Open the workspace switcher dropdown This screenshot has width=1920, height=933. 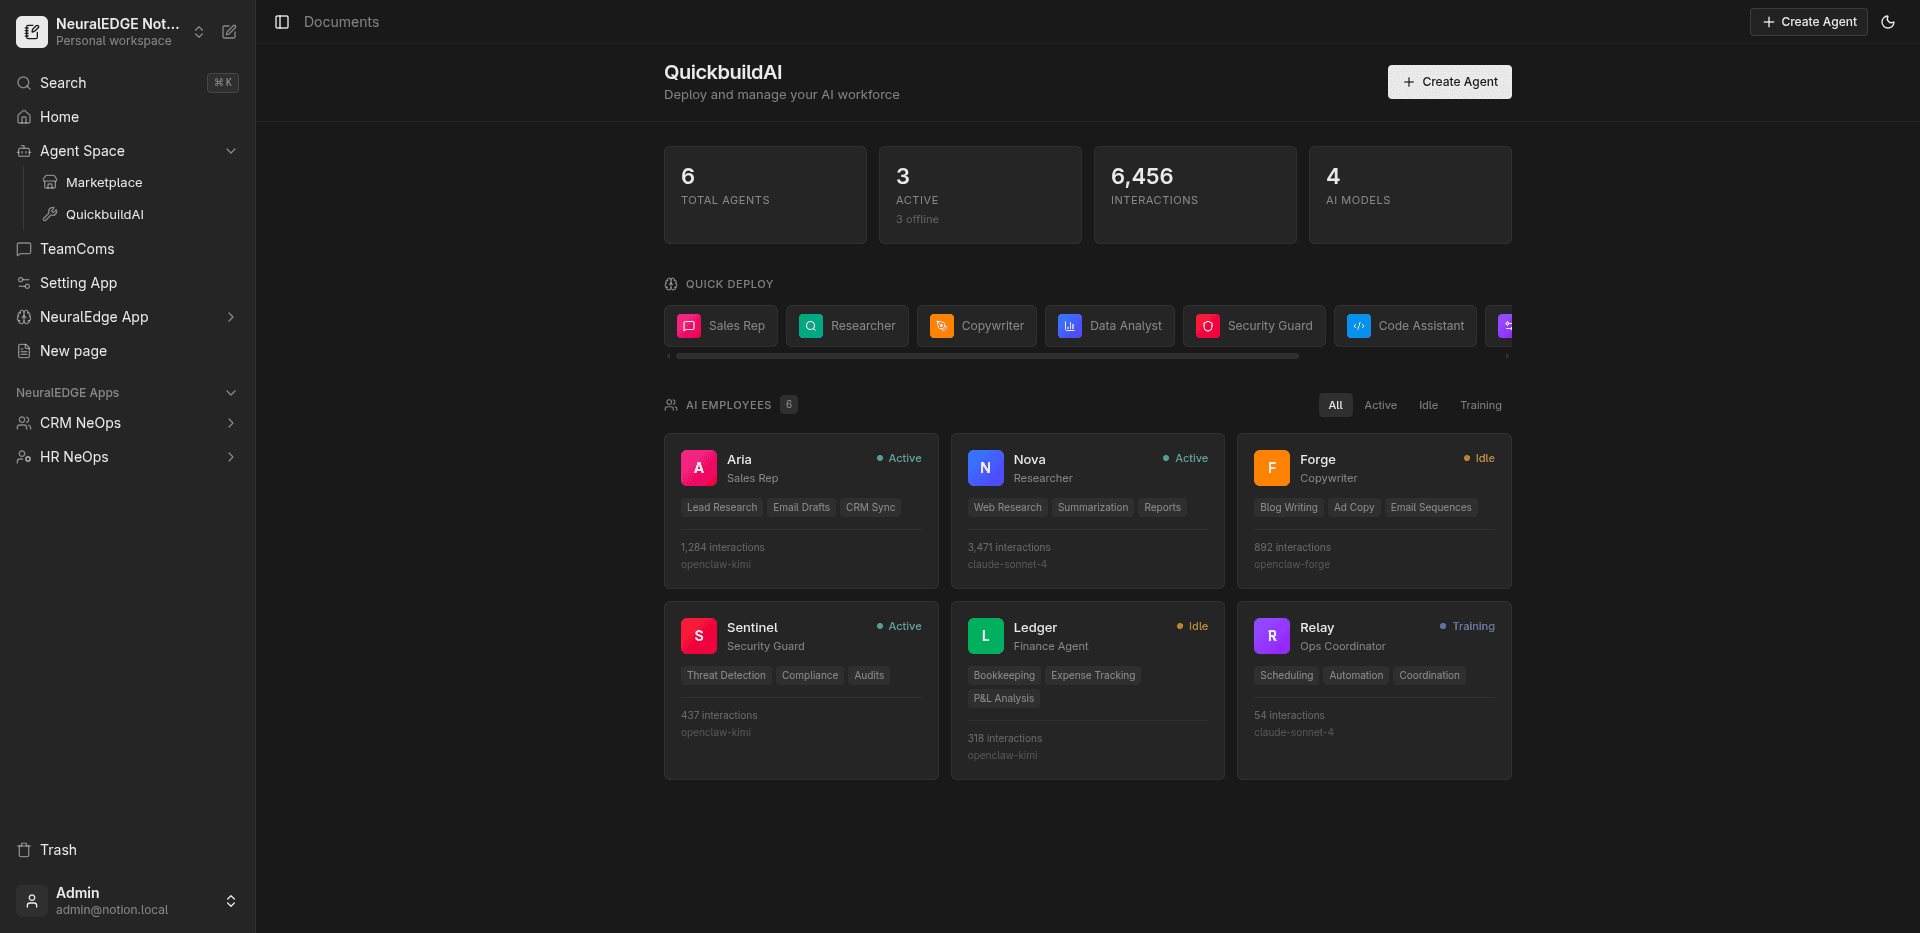click(x=198, y=32)
